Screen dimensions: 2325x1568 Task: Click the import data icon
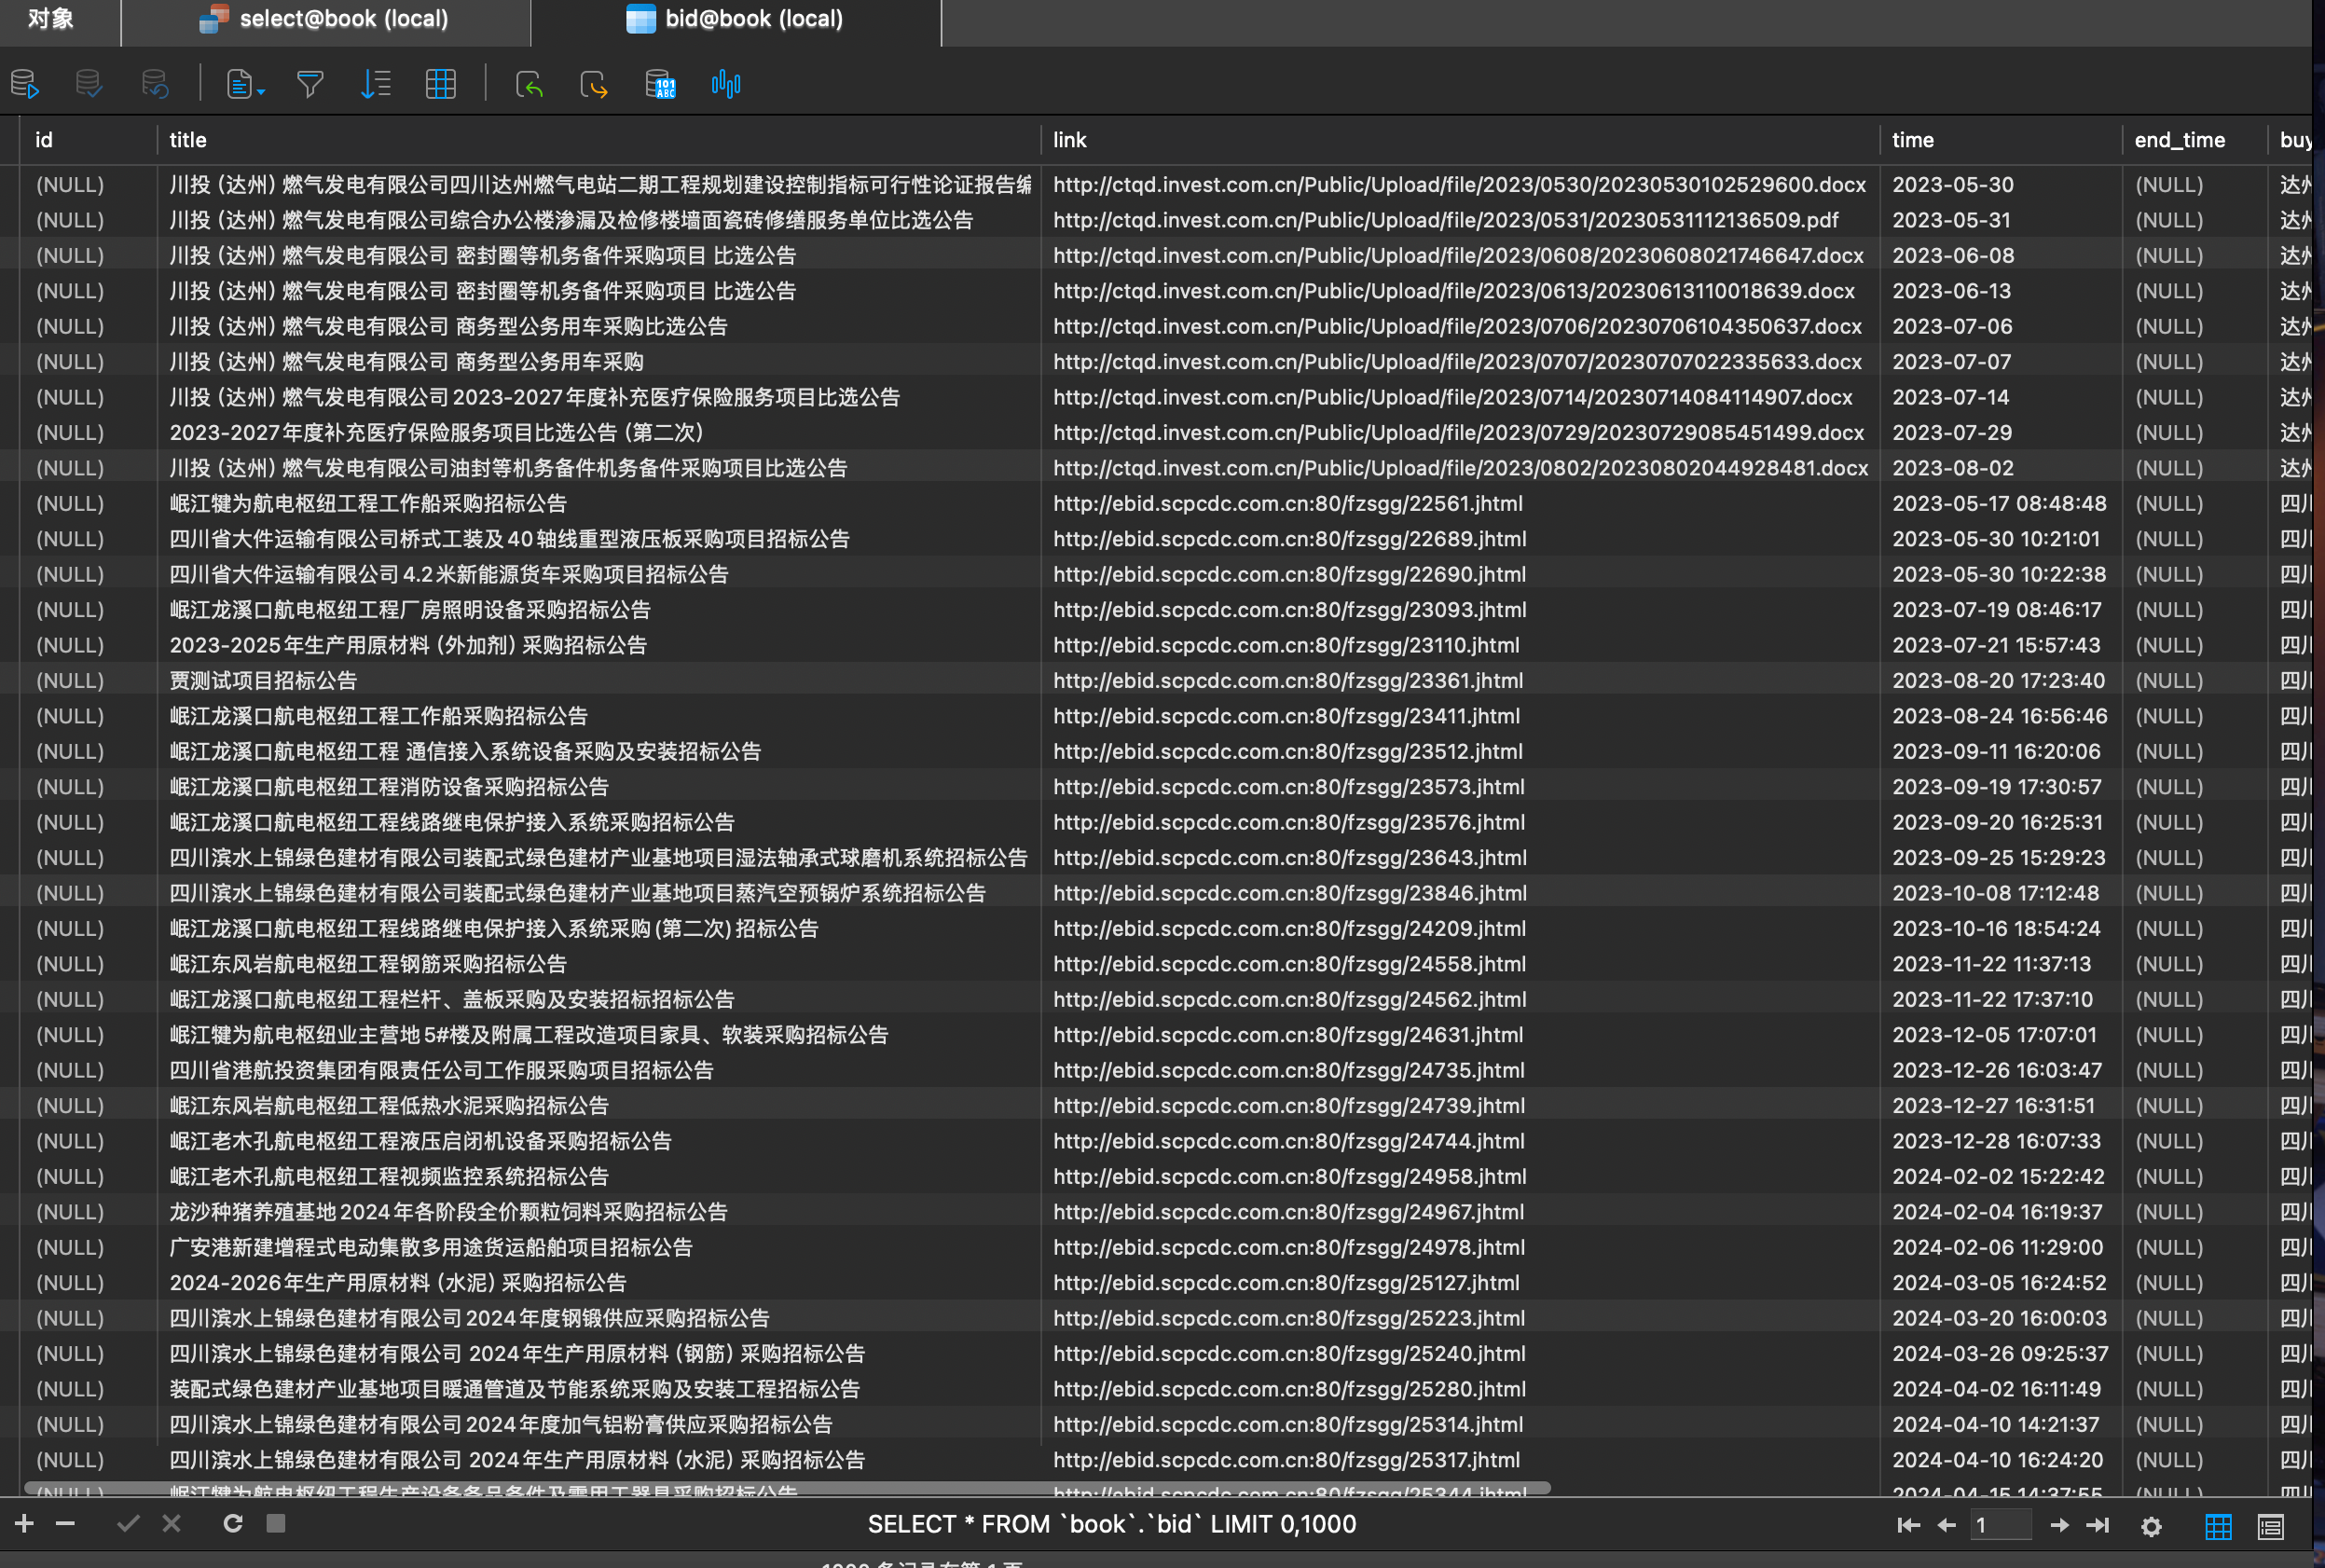point(529,84)
